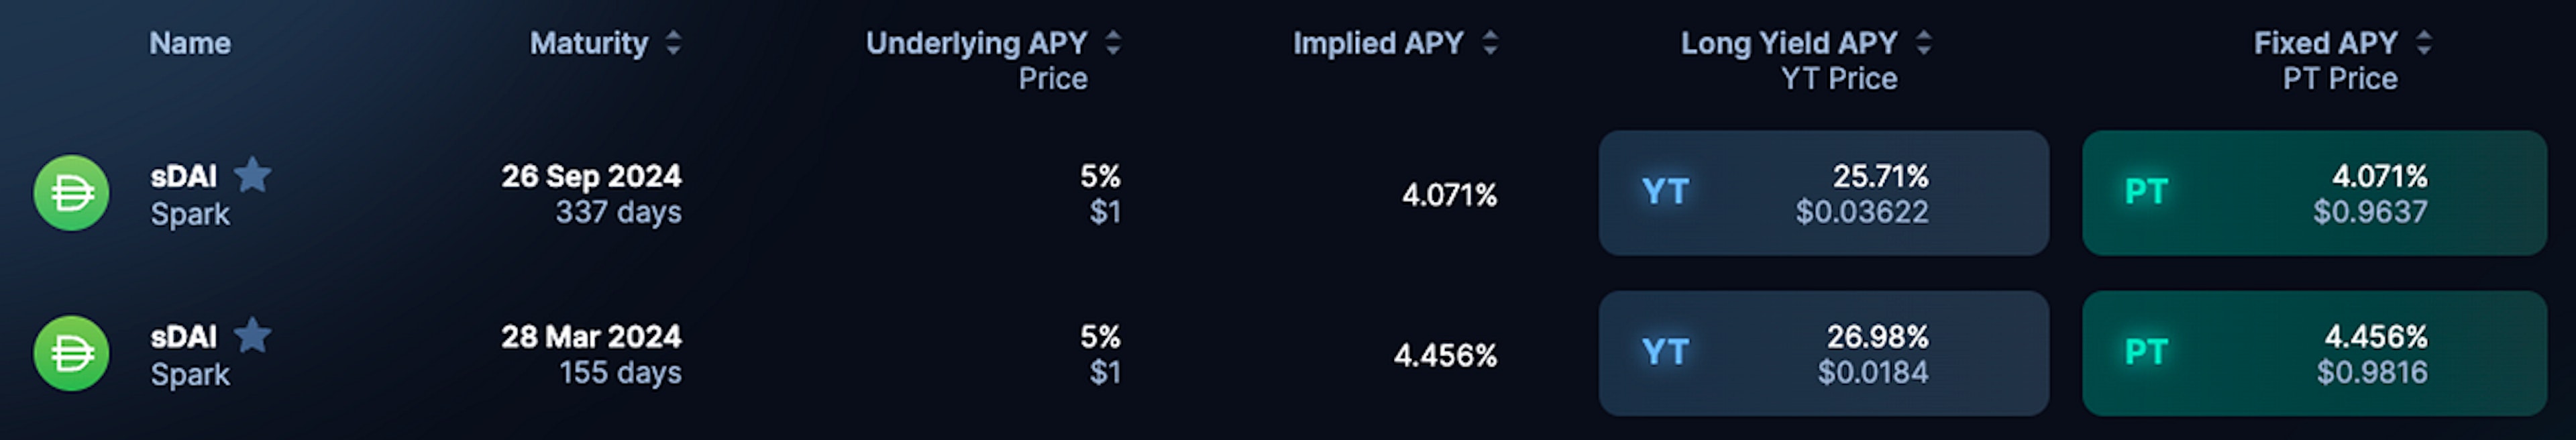Click the Fixed APY column header label

2325,43
